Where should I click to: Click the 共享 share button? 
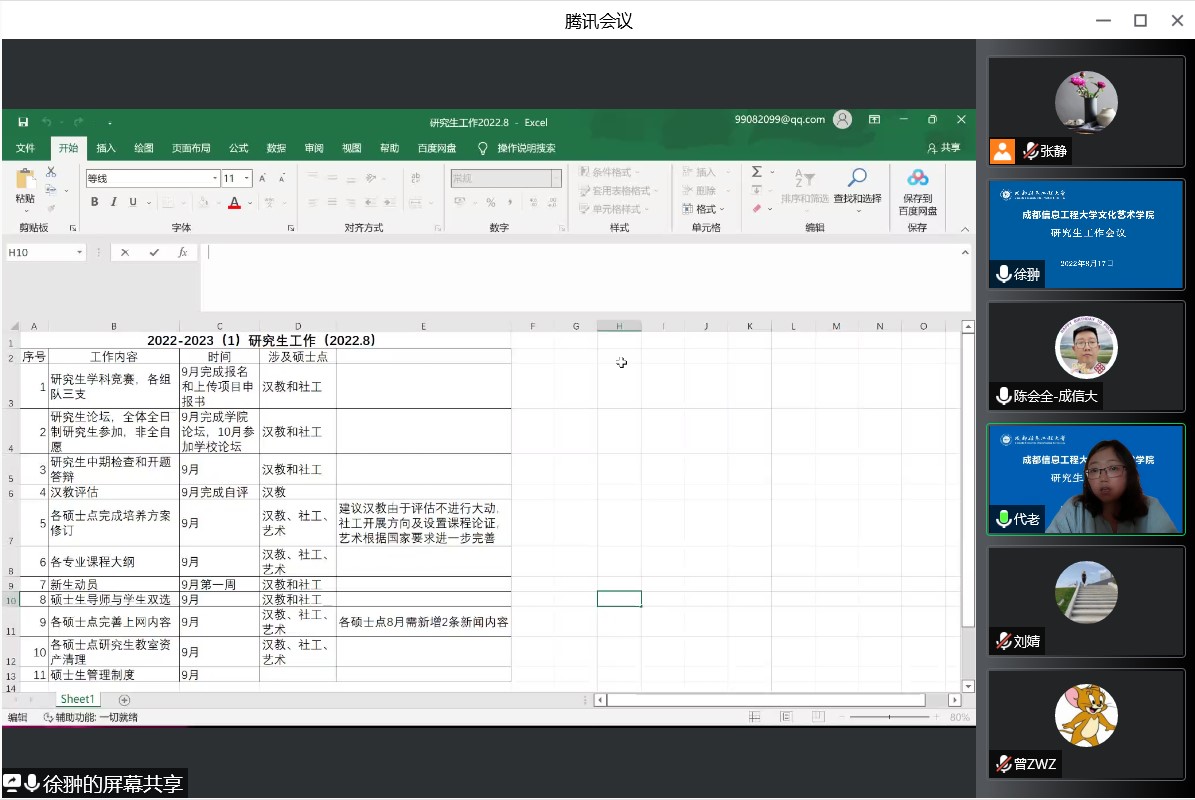[x=944, y=148]
